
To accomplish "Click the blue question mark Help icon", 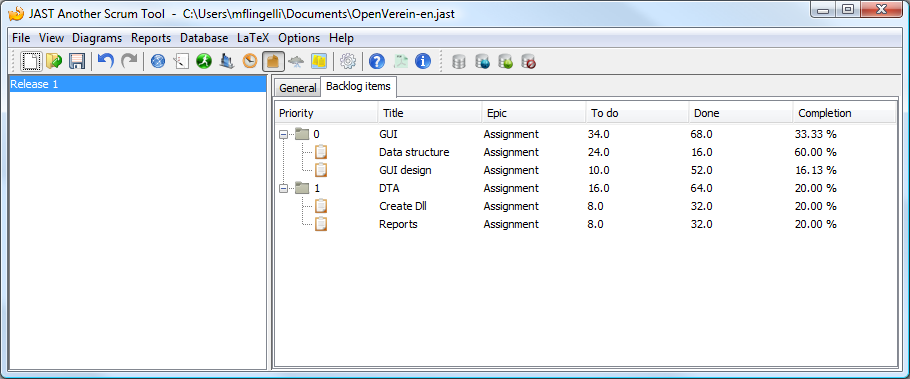I will (377, 61).
